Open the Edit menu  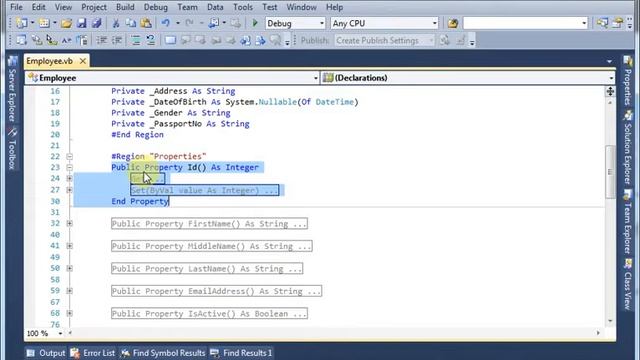[39, 7]
